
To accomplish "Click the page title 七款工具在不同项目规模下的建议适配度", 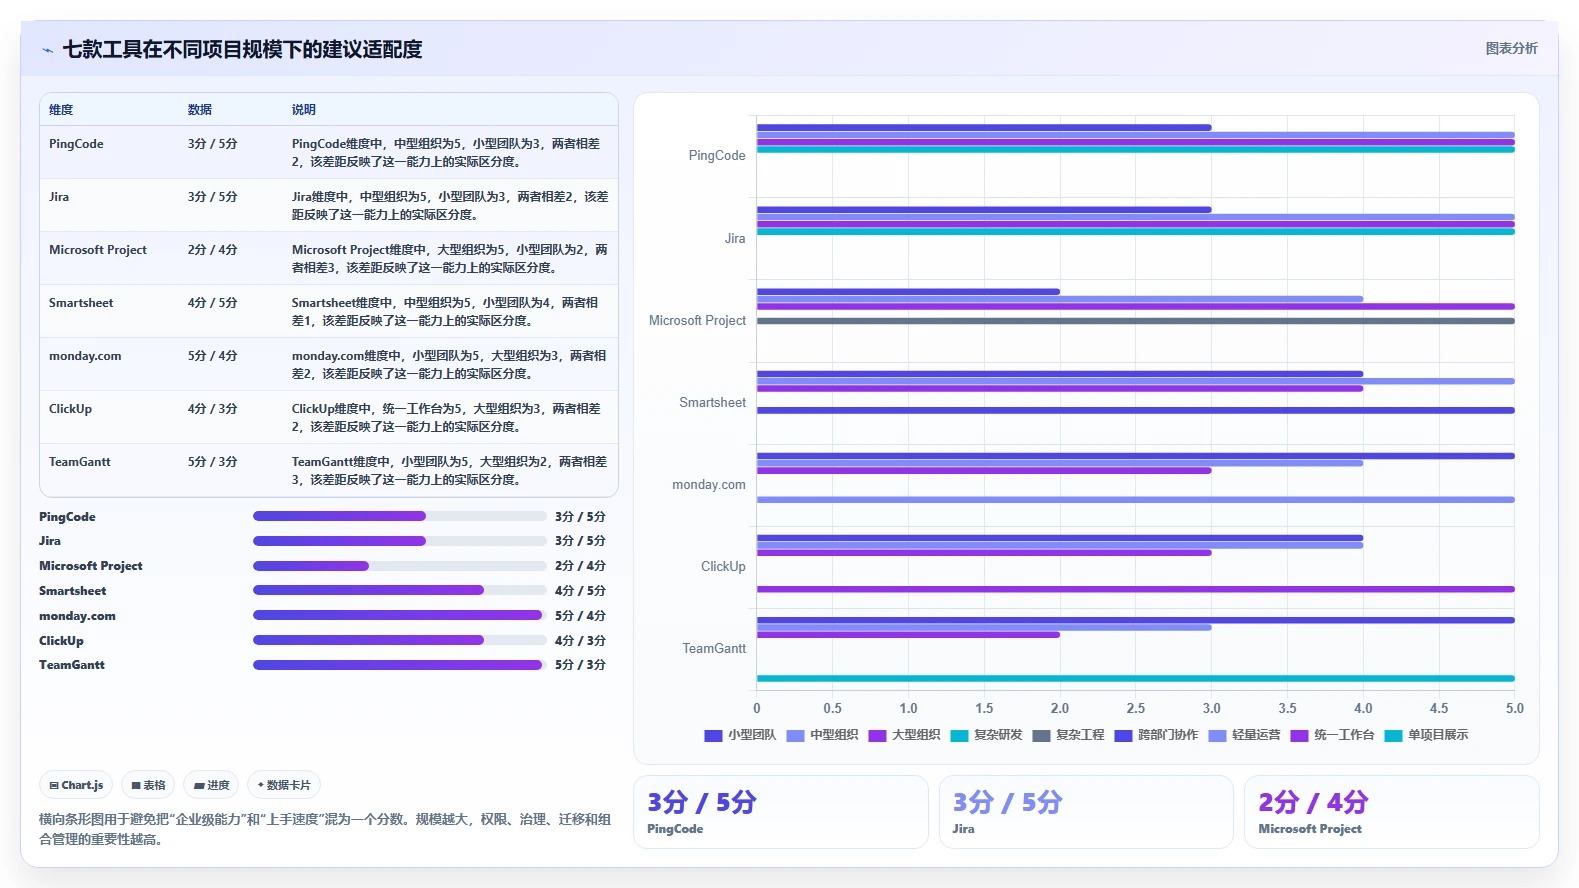I will click(x=243, y=50).
